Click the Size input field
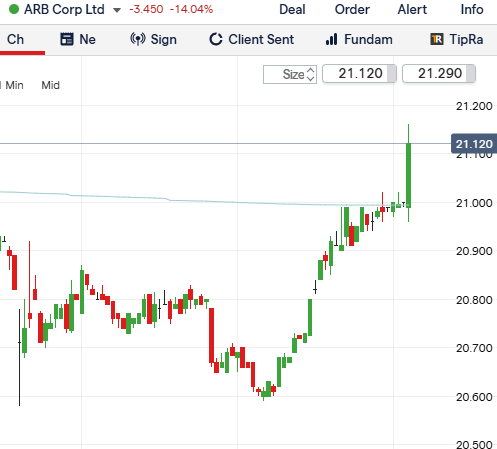497x449 pixels. pos(290,74)
